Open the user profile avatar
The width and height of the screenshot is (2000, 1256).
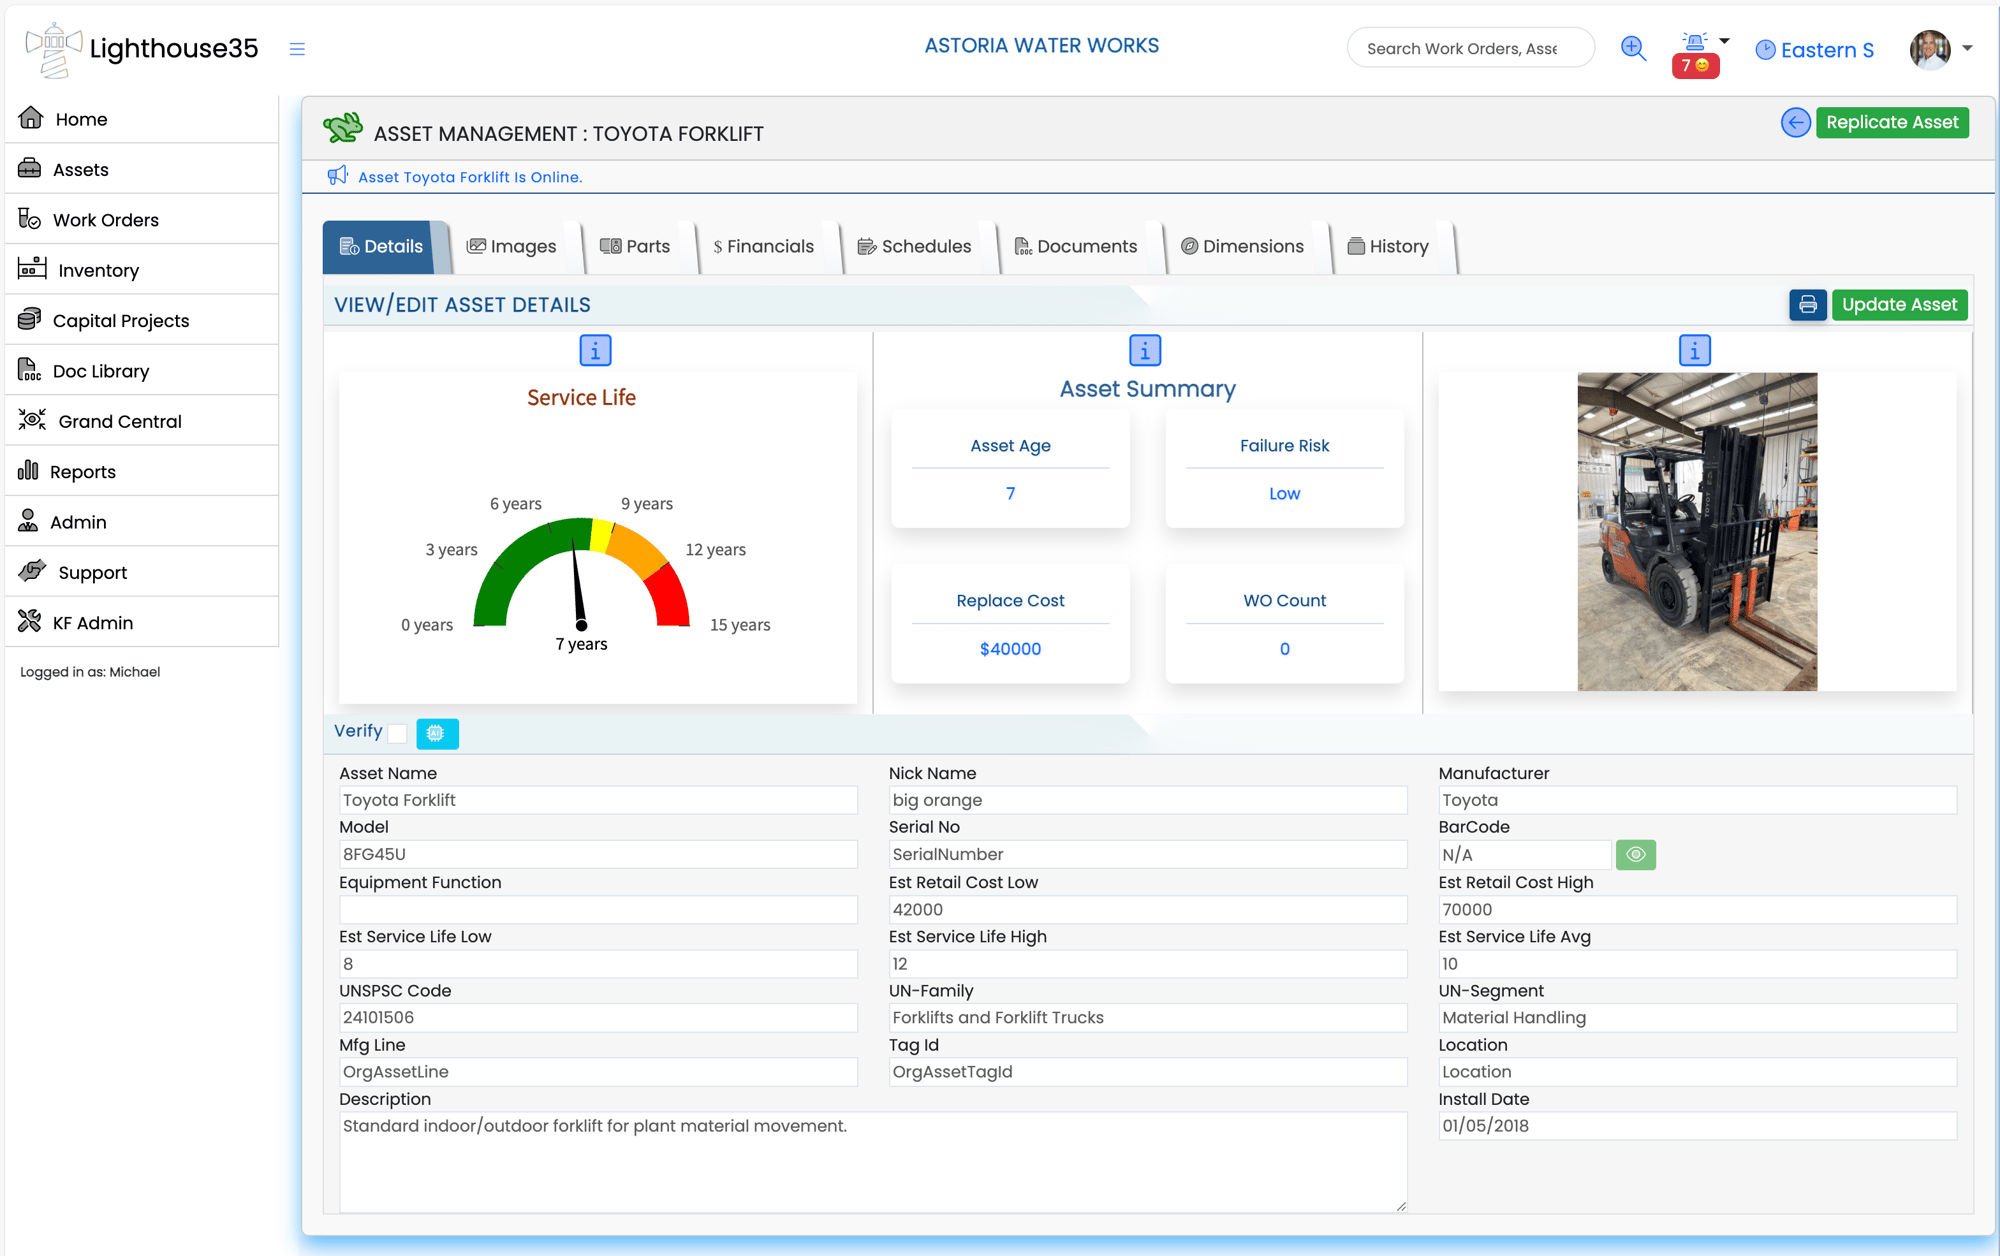pos(1930,49)
